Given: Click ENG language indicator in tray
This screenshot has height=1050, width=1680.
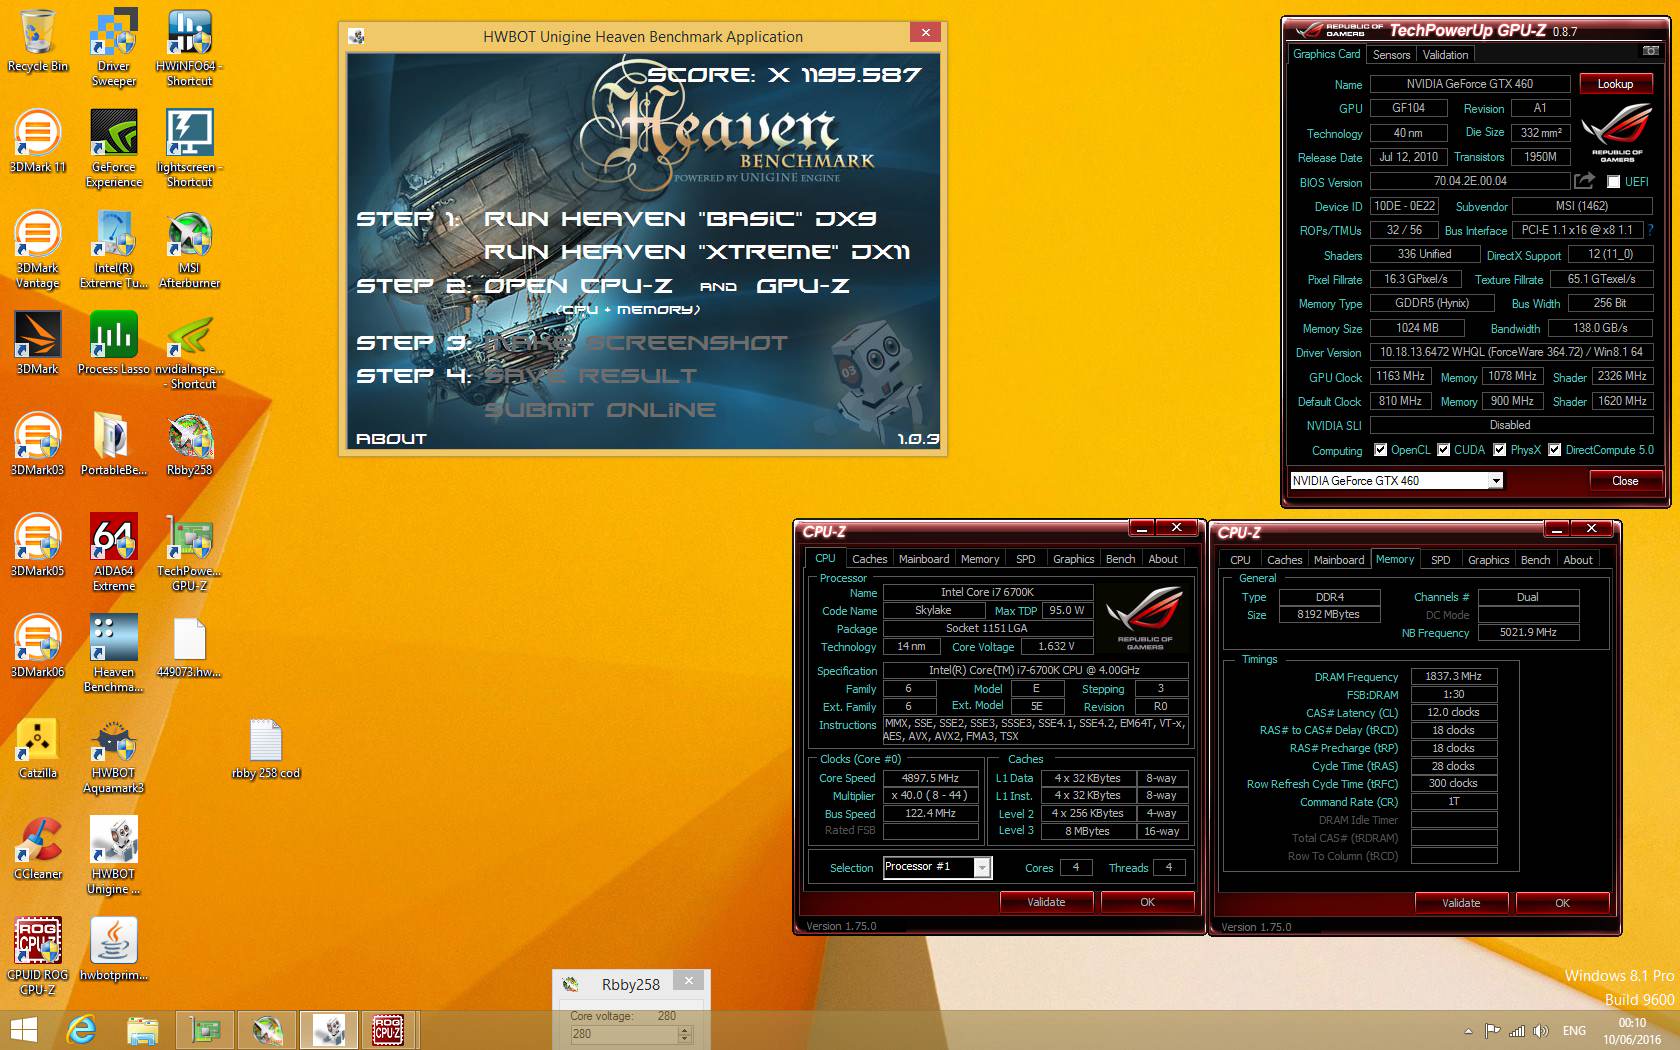Looking at the screenshot, I should [x=1574, y=1031].
